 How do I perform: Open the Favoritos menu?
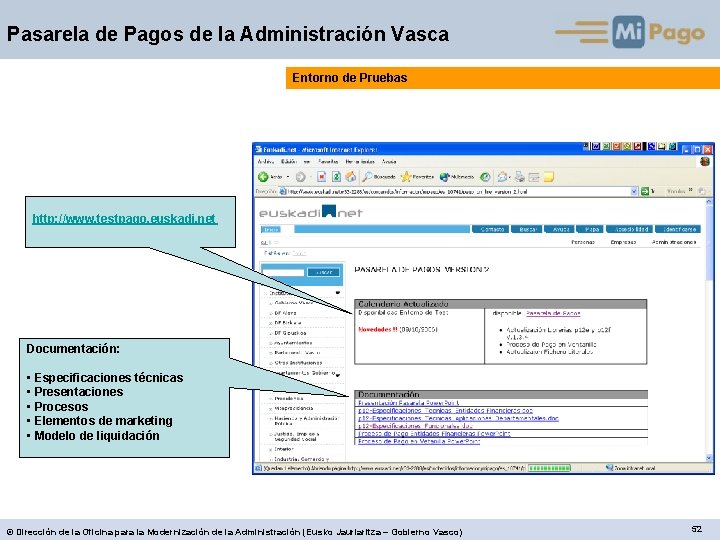click(x=328, y=162)
